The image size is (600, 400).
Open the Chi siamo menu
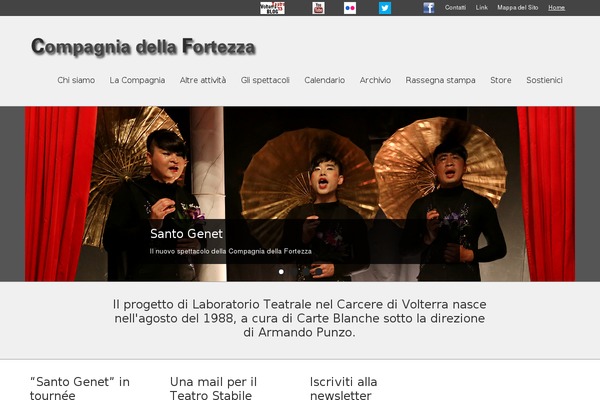(x=76, y=80)
